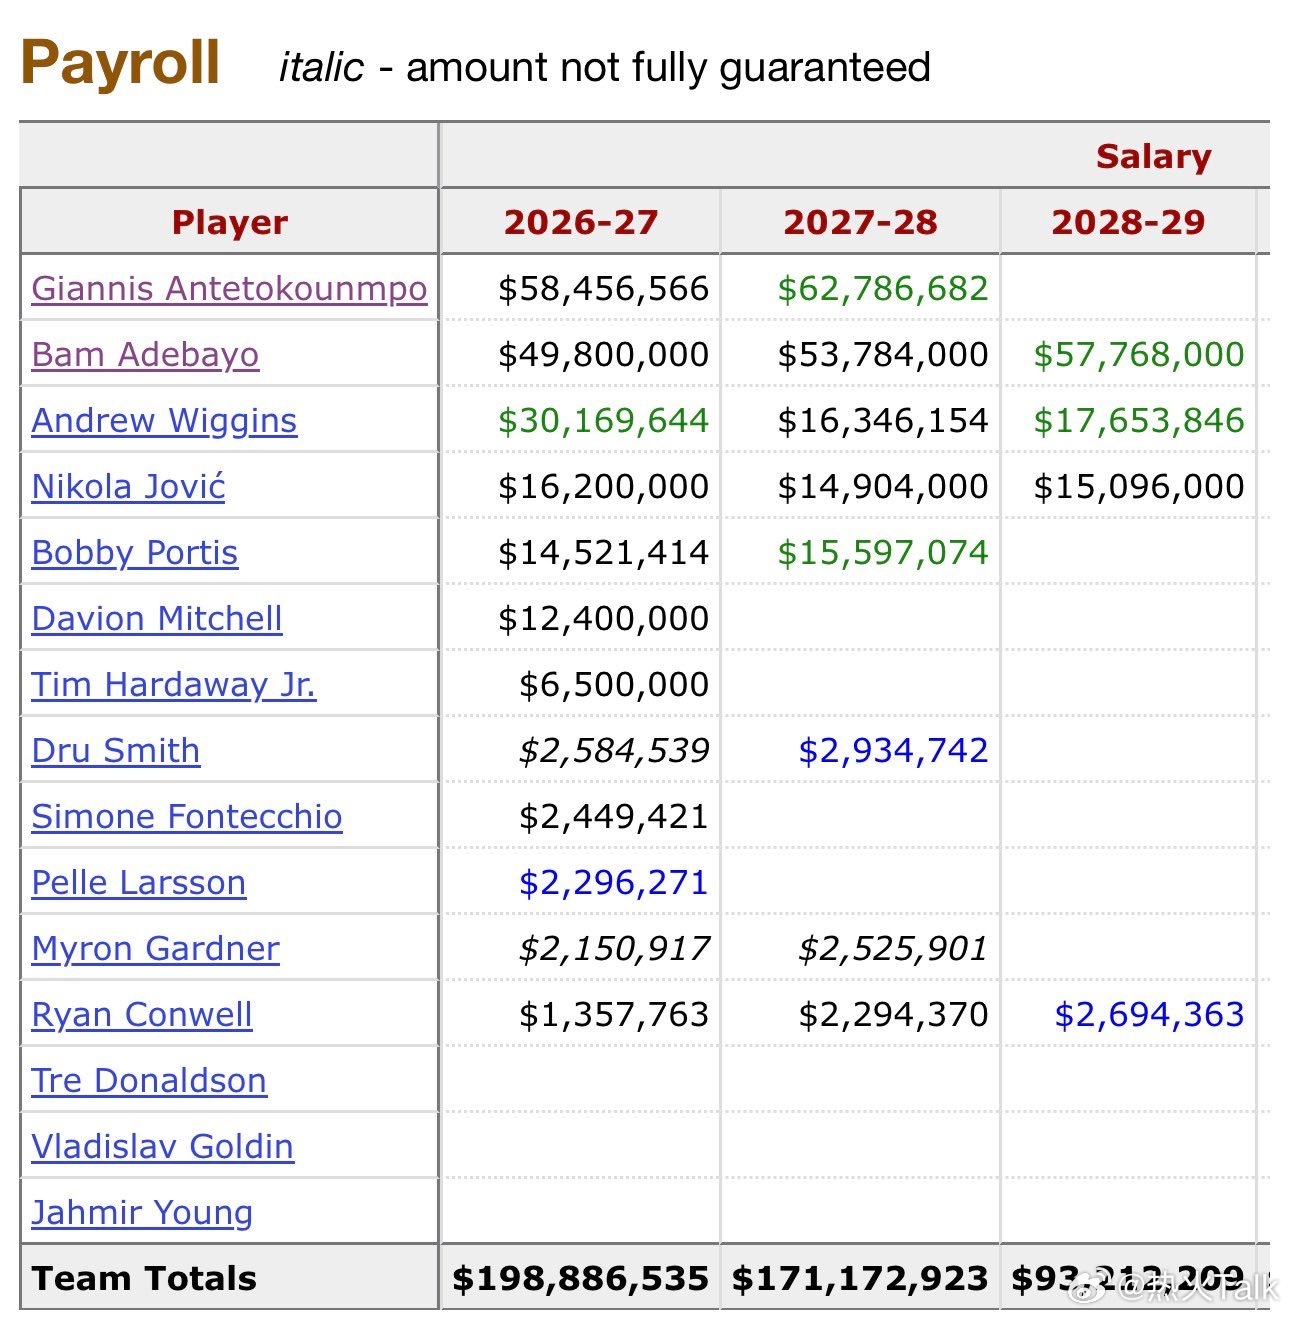Viewport: 1290px width, 1317px height.
Task: Open Vladislav Goldin player page
Action: tap(163, 1147)
